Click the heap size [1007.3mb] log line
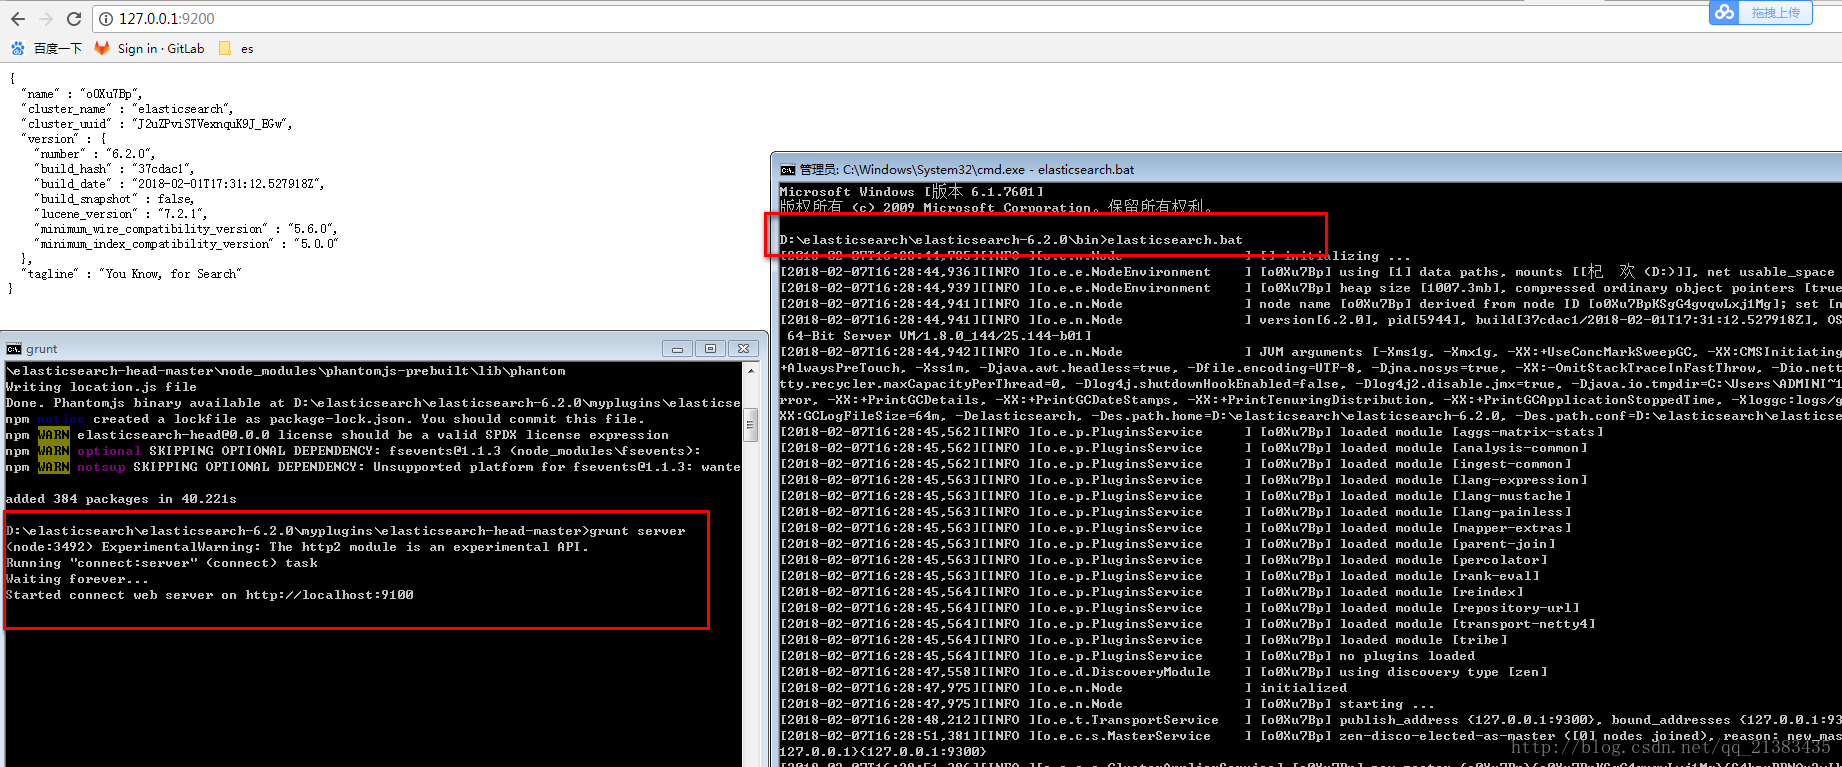1842x767 pixels. pos(1310,288)
